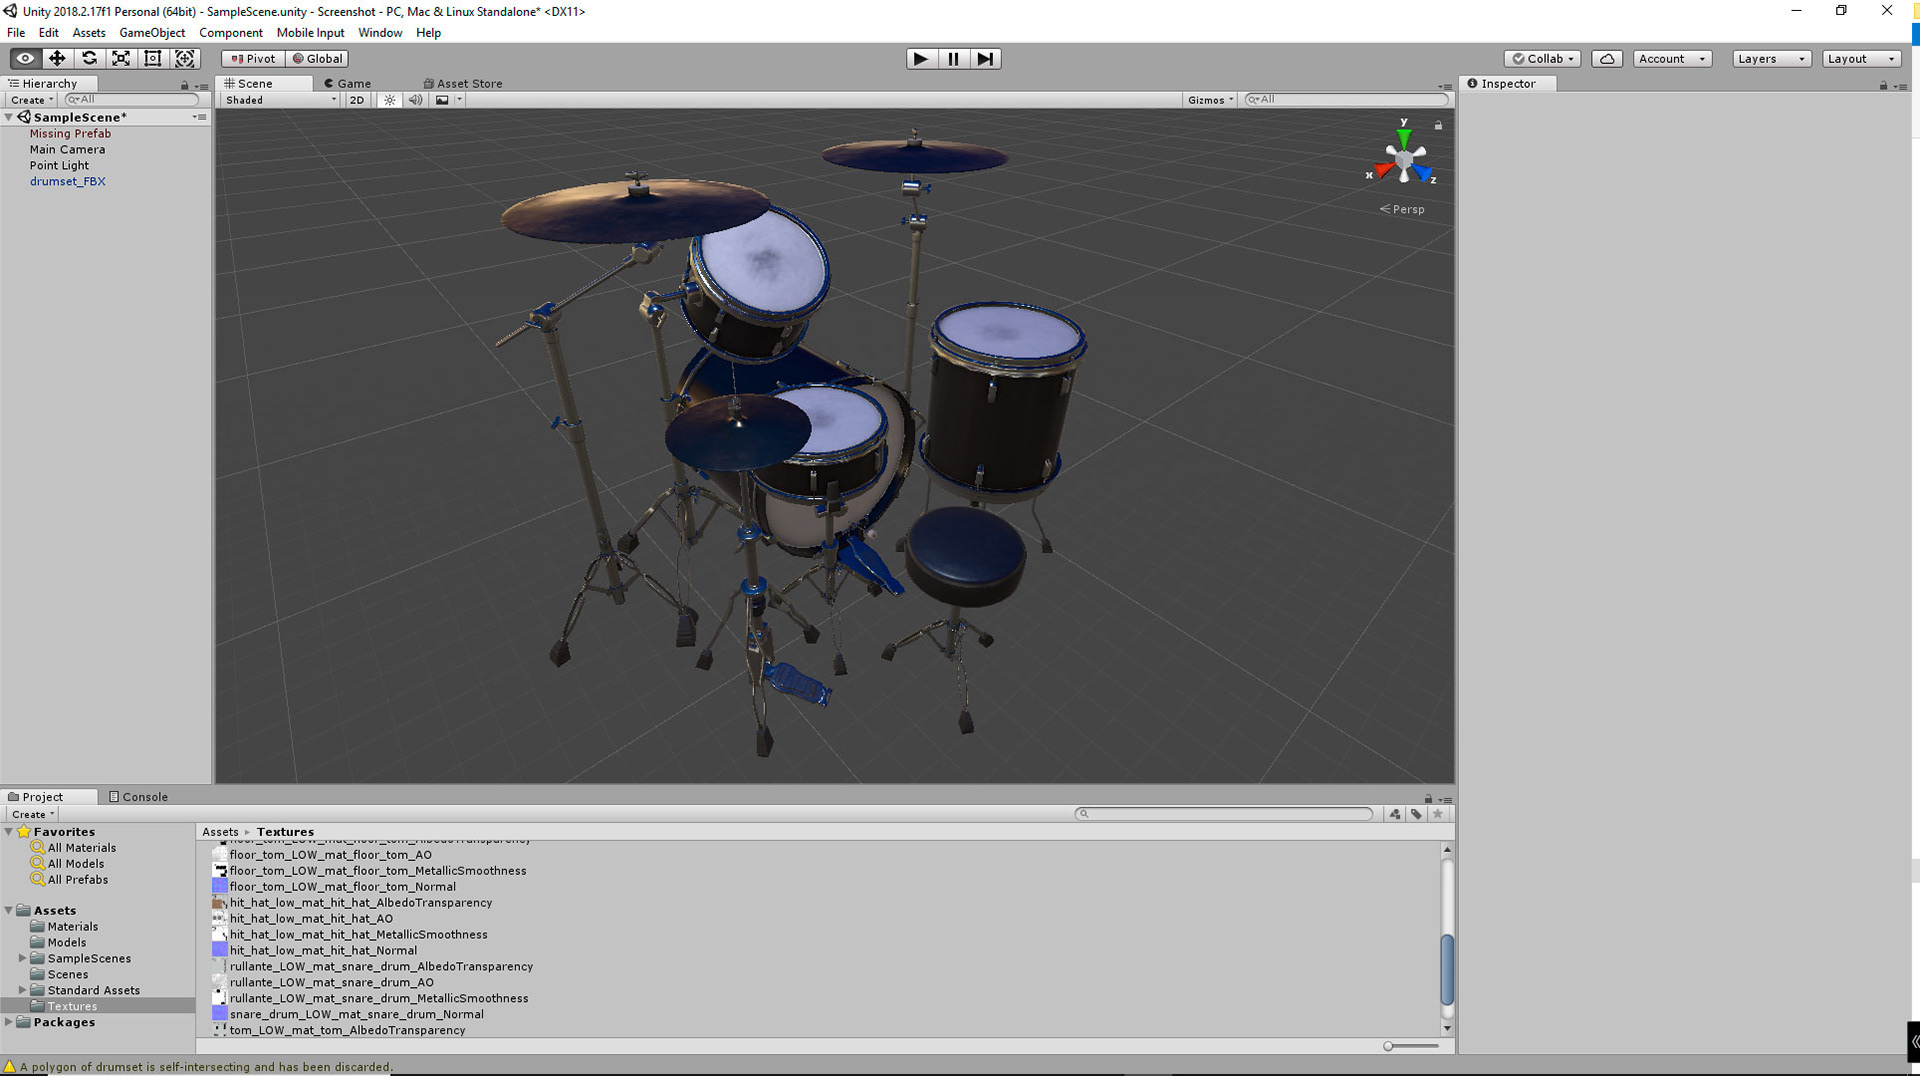Toggle scene lighting sun icon
1920x1076 pixels.
pyautogui.click(x=390, y=100)
